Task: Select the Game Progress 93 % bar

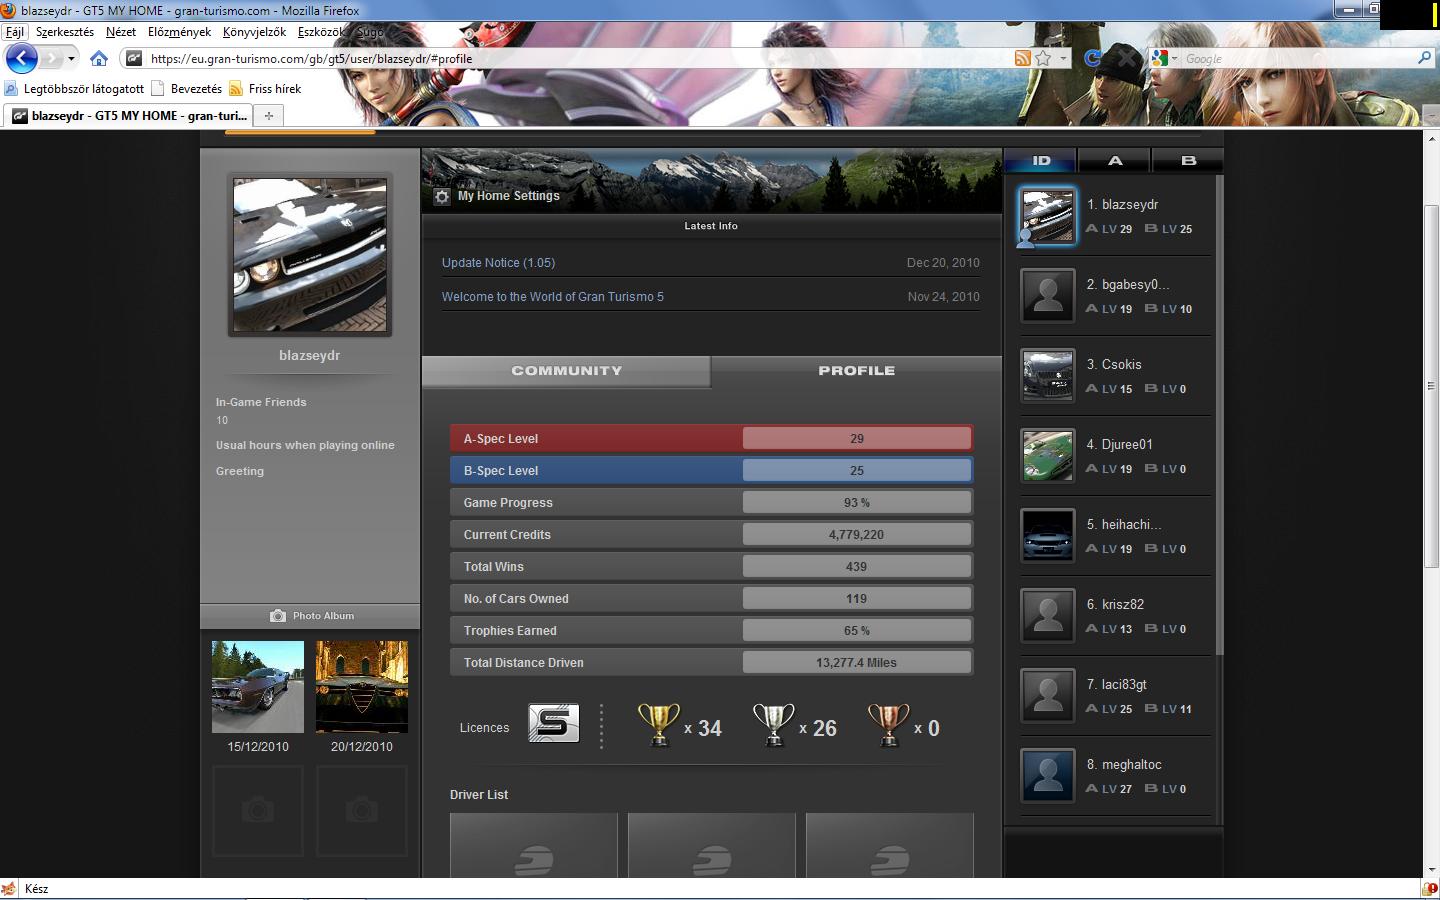Action: [711, 502]
